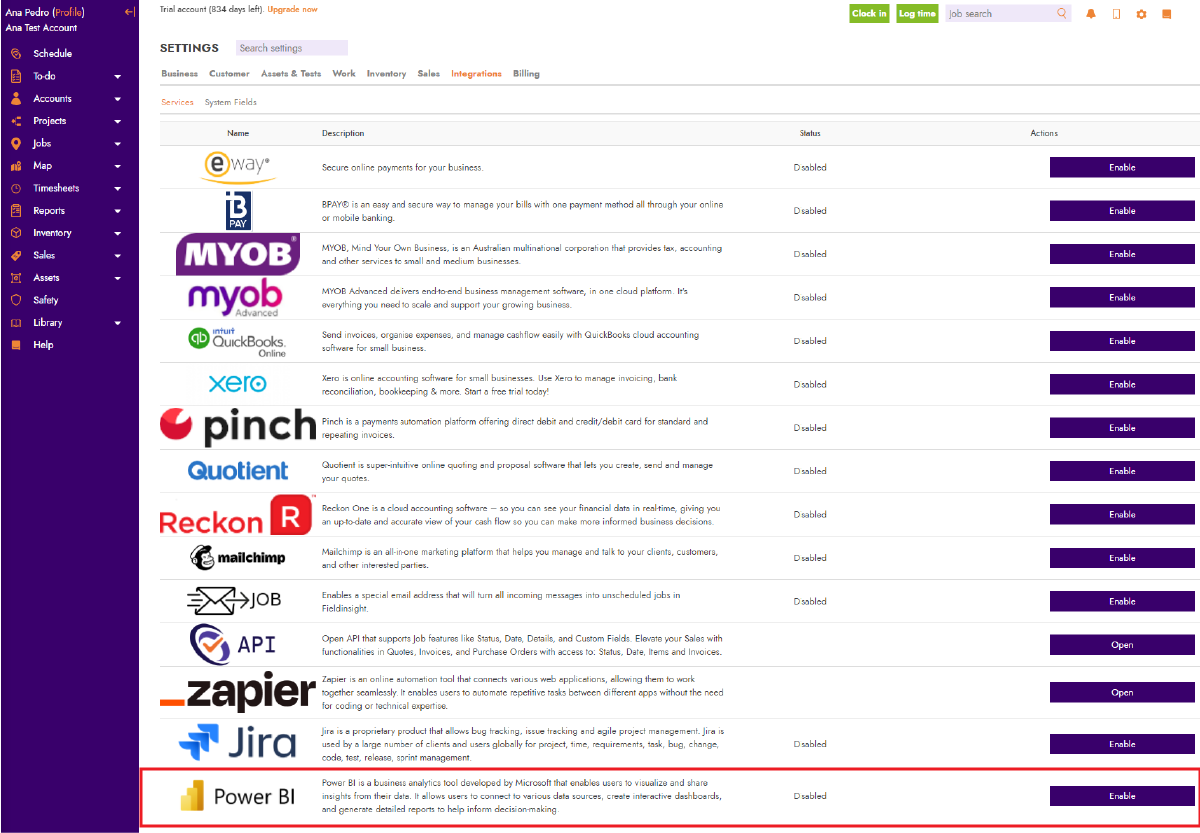Select the Services sub-tab
This screenshot has width=1200, height=833.
(x=177, y=102)
